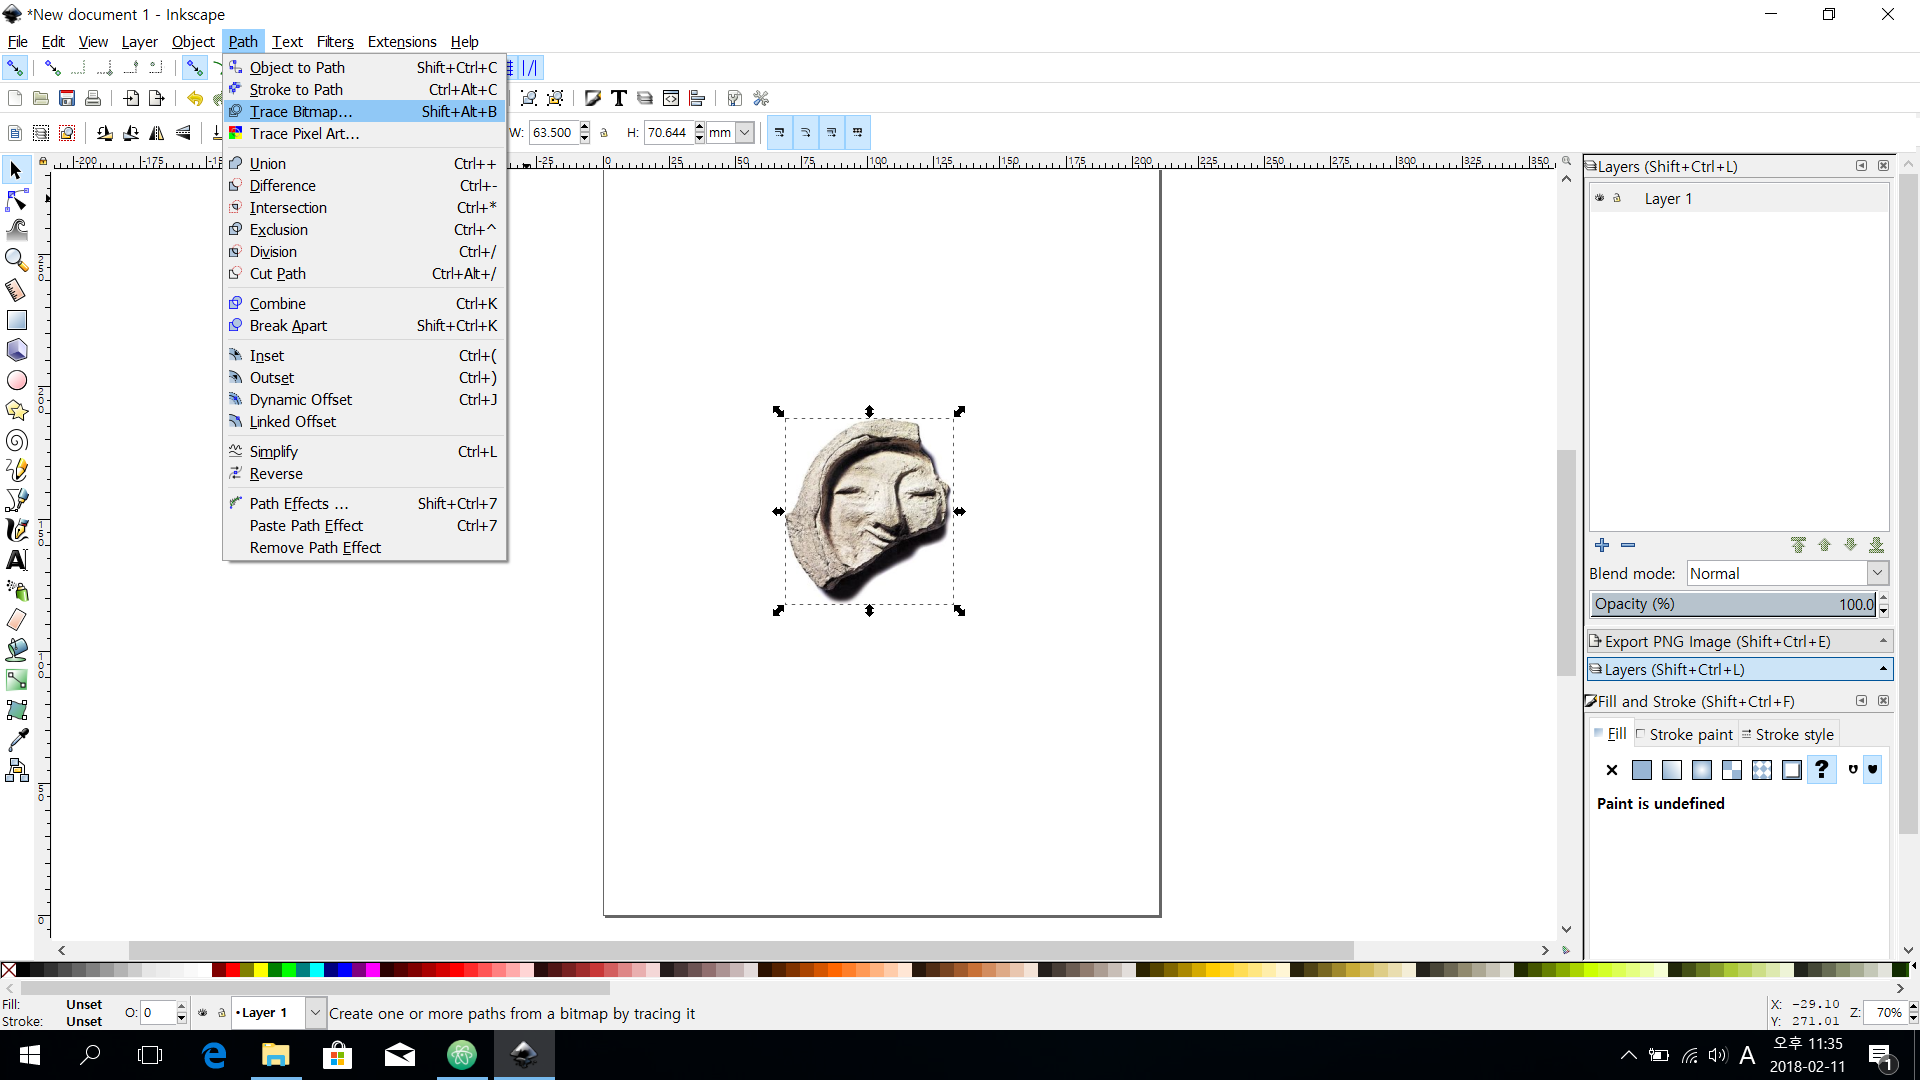1920x1080 pixels.
Task: Collapse Export PNG Image panel
Action: pos(1883,641)
